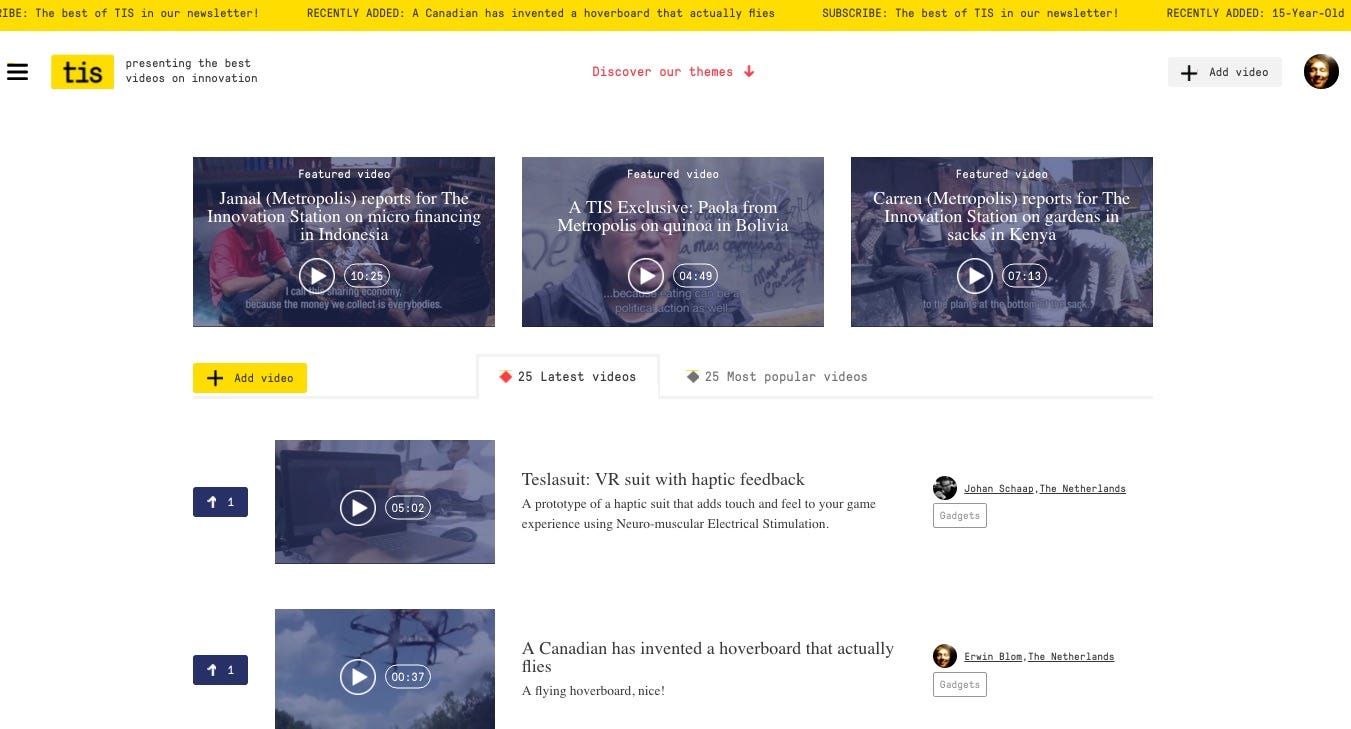Click the yellow tis logo
The image size is (1351, 729).
tap(82, 72)
